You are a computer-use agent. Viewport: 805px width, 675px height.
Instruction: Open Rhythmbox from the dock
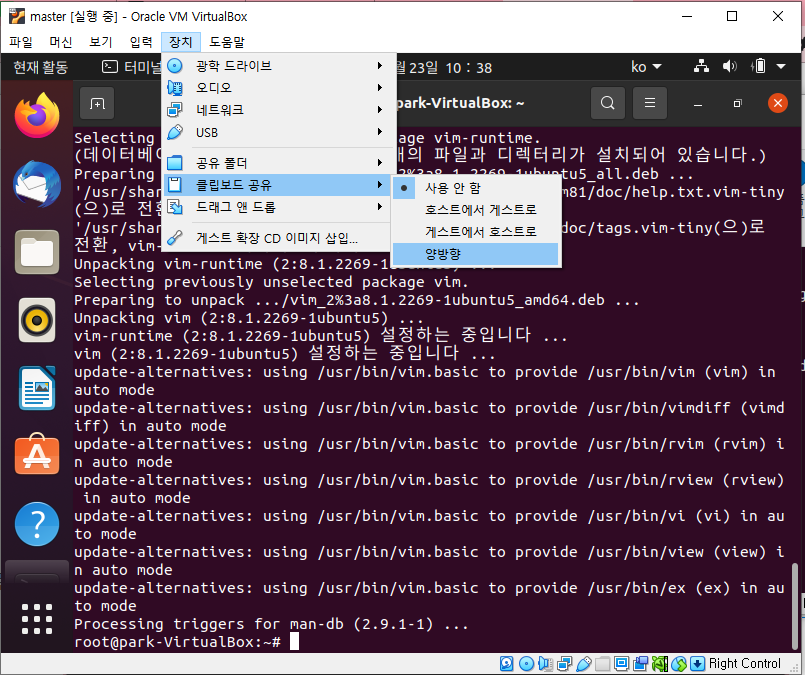[37, 320]
